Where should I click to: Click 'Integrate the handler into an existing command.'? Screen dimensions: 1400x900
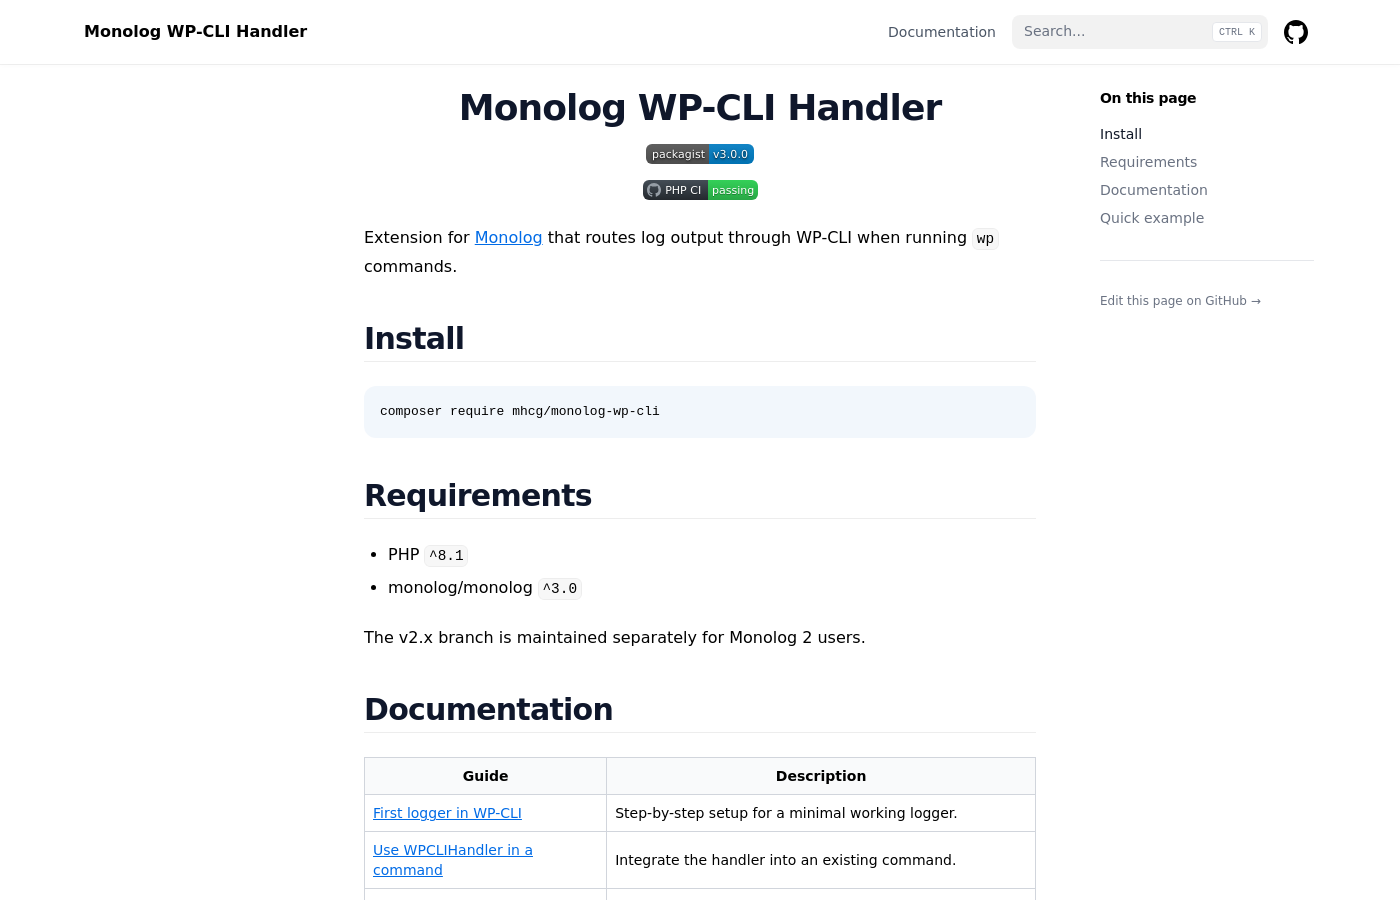(785, 860)
